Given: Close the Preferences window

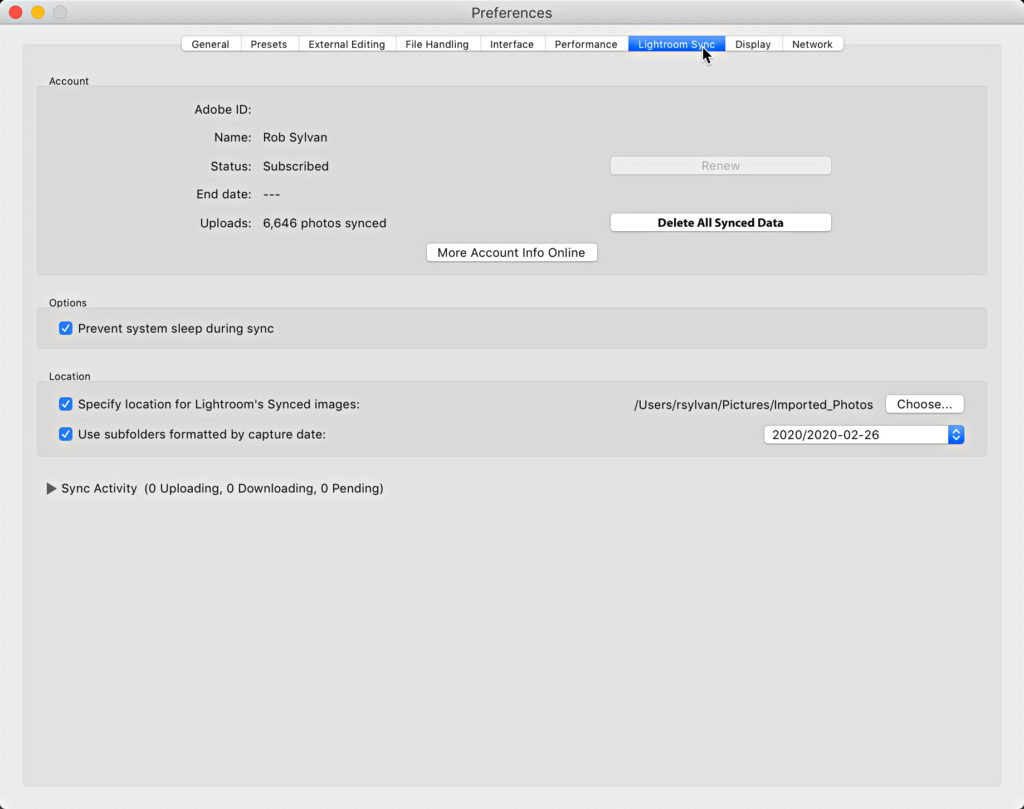Looking at the screenshot, I should click(x=16, y=12).
